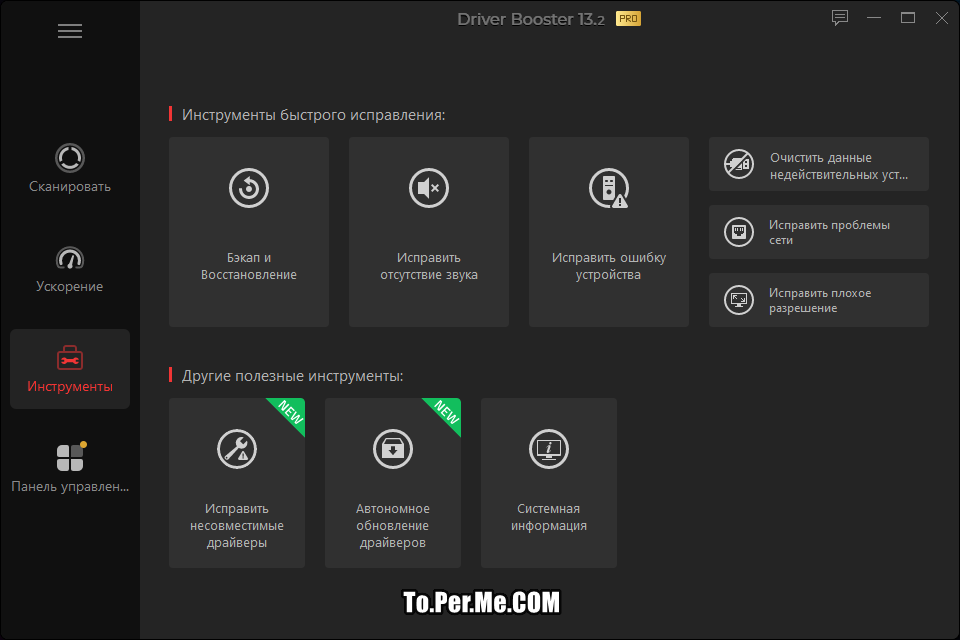Open the Ускорение speedometer icon
Image resolution: width=960 pixels, height=640 pixels.
click(70, 258)
